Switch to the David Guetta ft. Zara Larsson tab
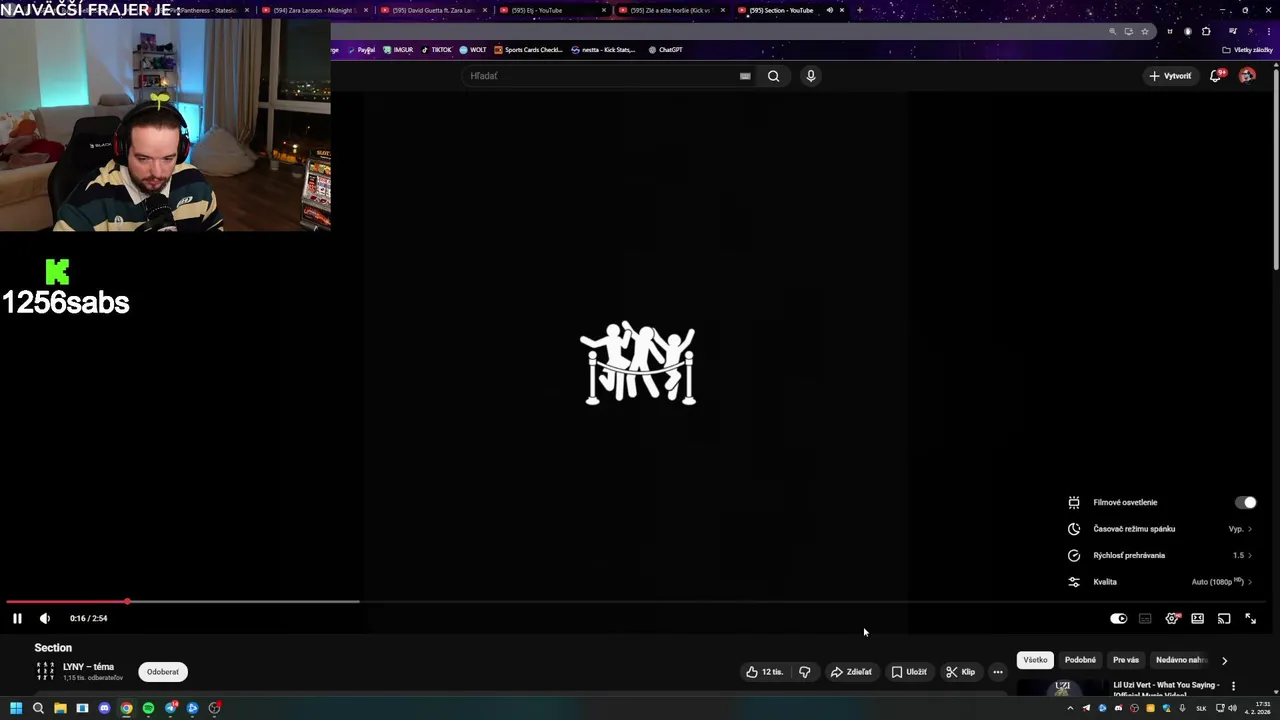Viewport: 1280px width, 720px height. tap(433, 10)
